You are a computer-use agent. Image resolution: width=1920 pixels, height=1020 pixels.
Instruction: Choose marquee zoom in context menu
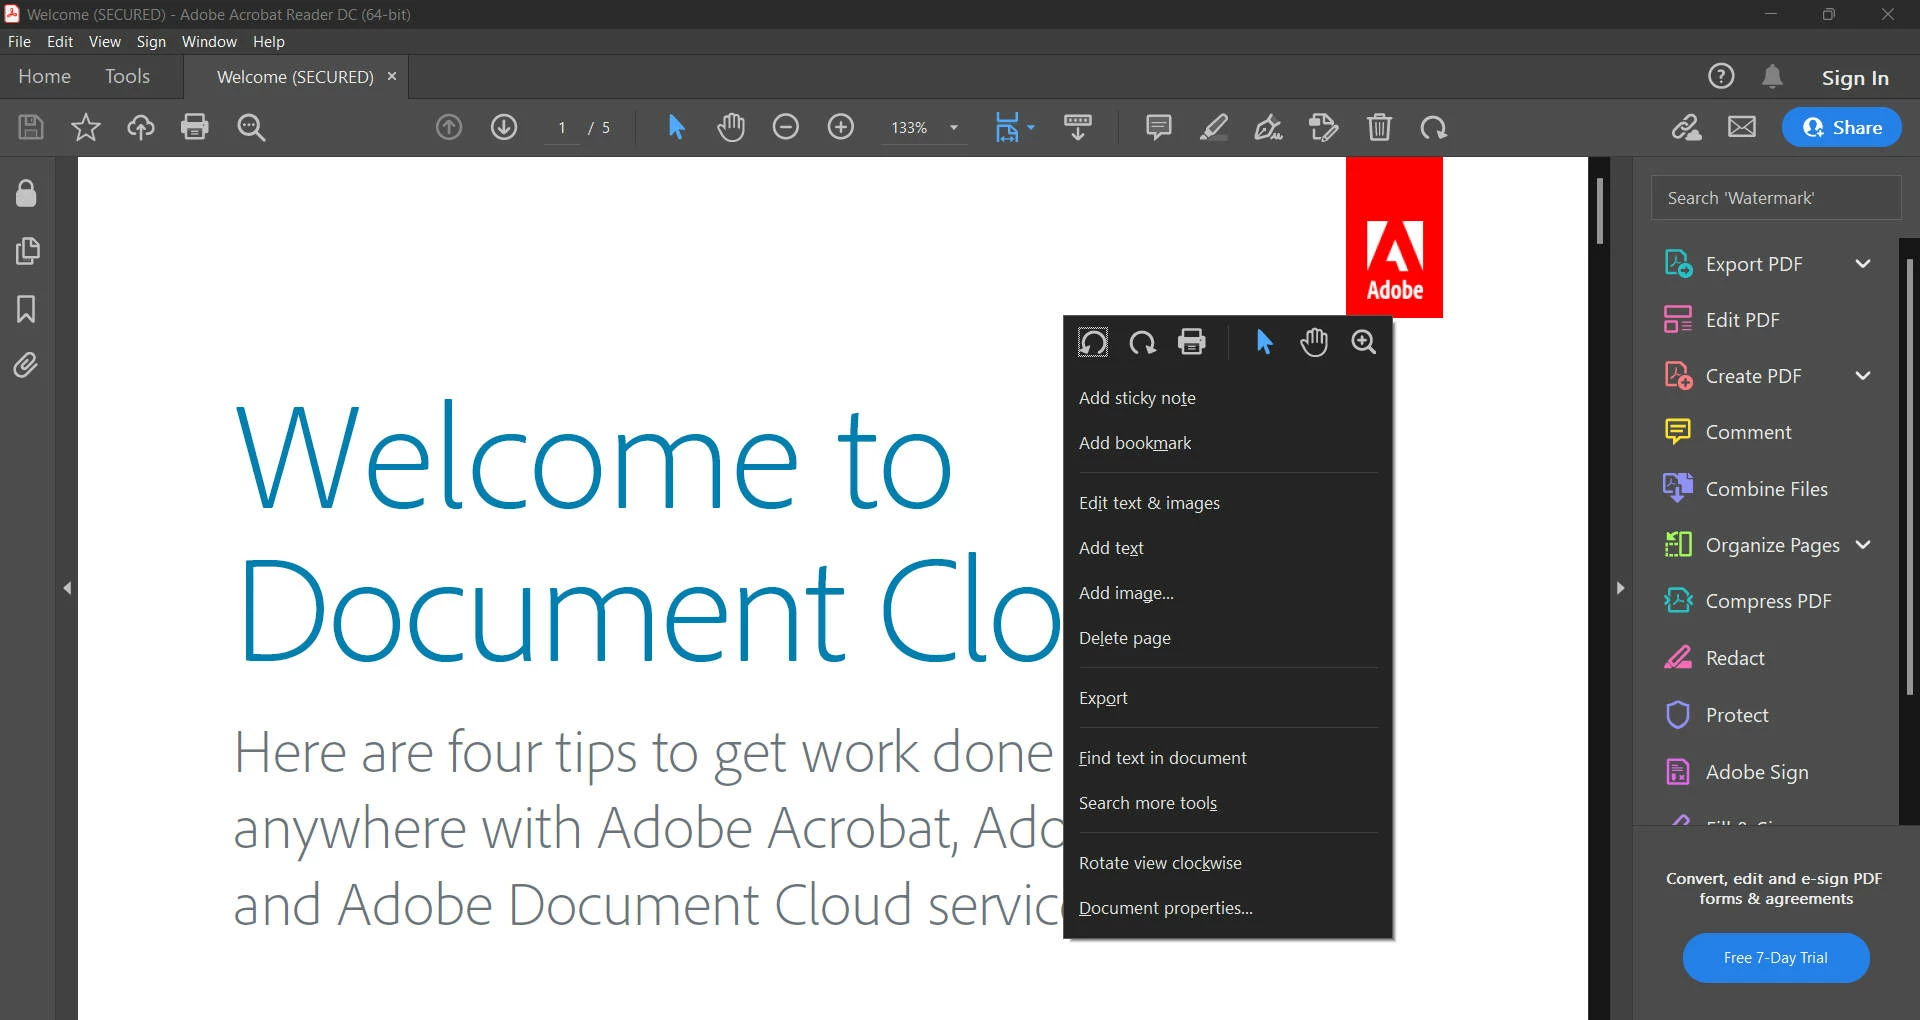click(x=1364, y=342)
